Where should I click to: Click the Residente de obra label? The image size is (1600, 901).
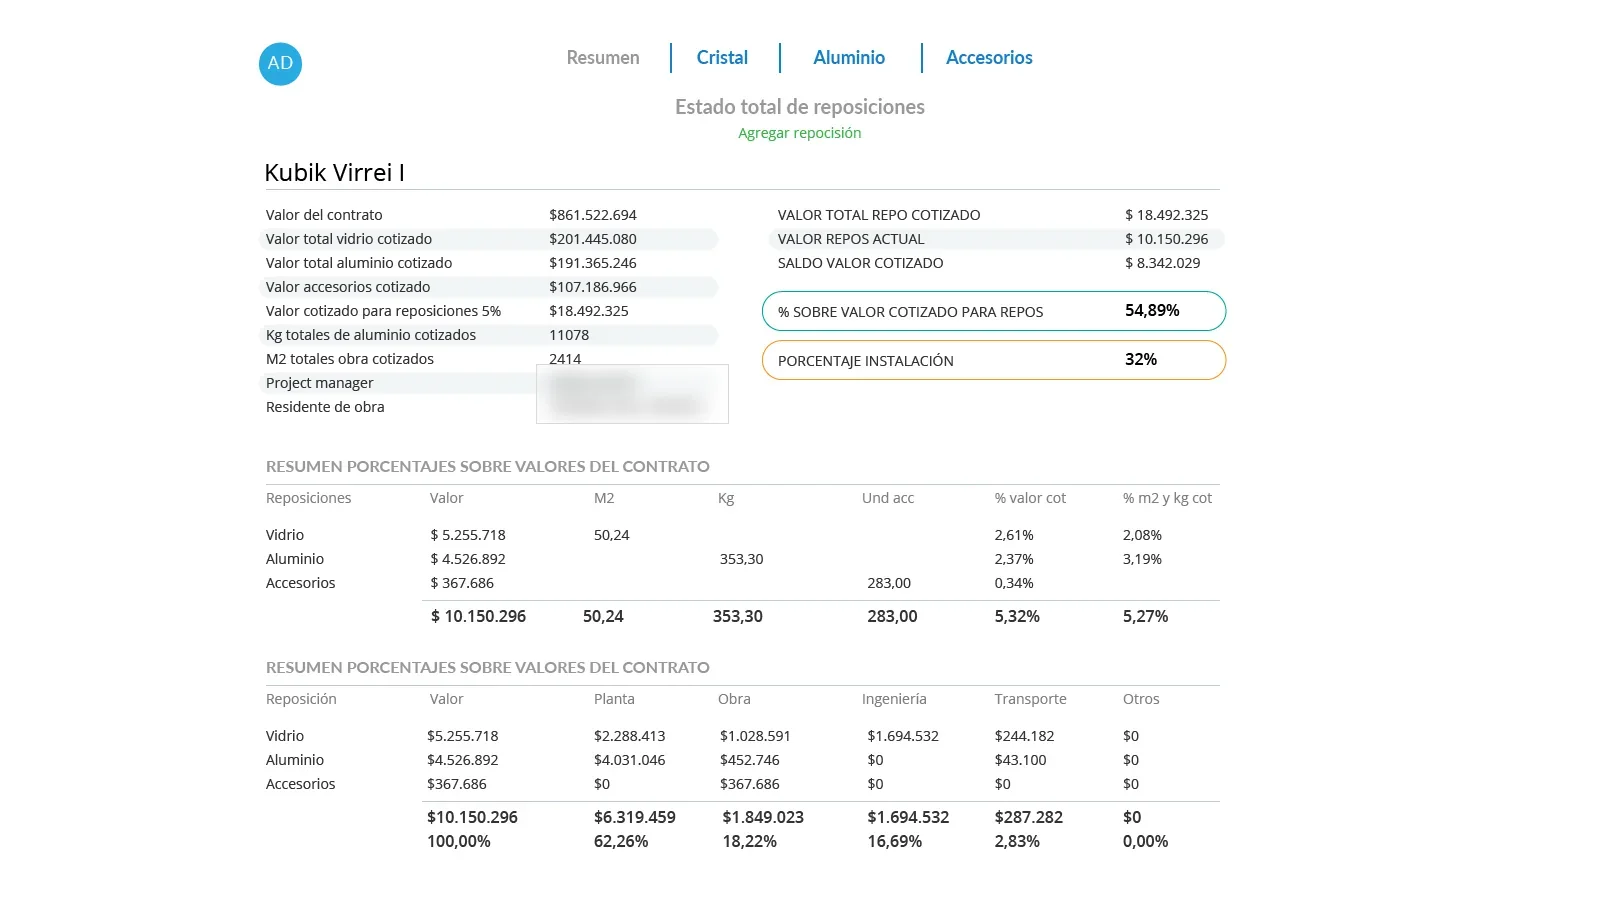point(325,407)
